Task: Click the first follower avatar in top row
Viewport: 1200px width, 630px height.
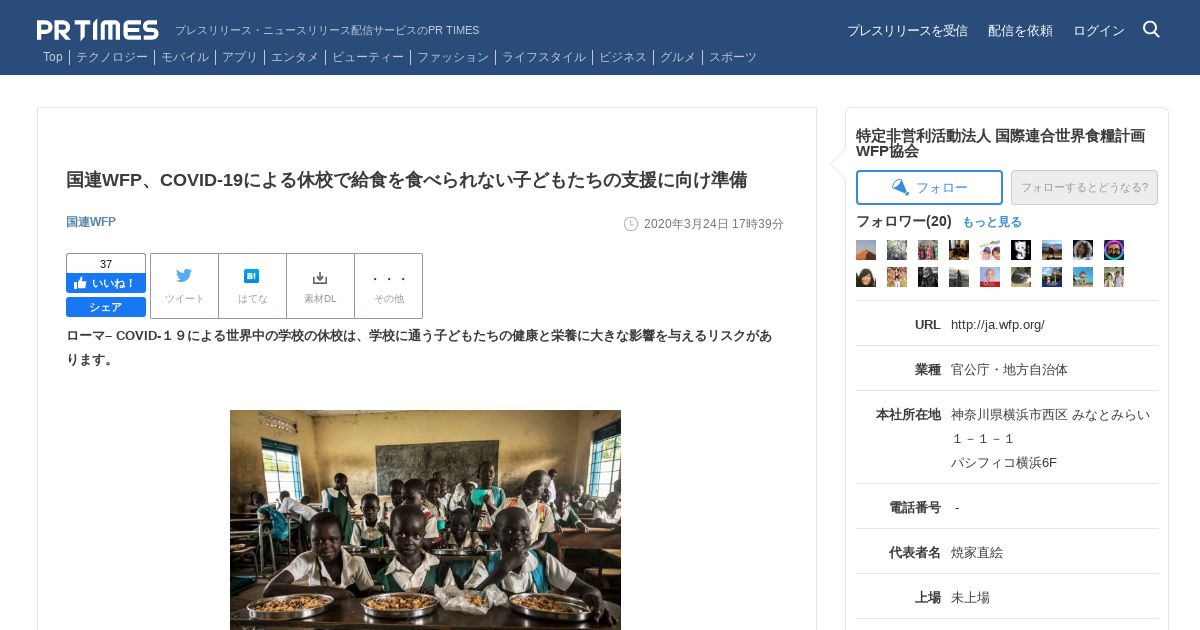Action: (x=866, y=250)
